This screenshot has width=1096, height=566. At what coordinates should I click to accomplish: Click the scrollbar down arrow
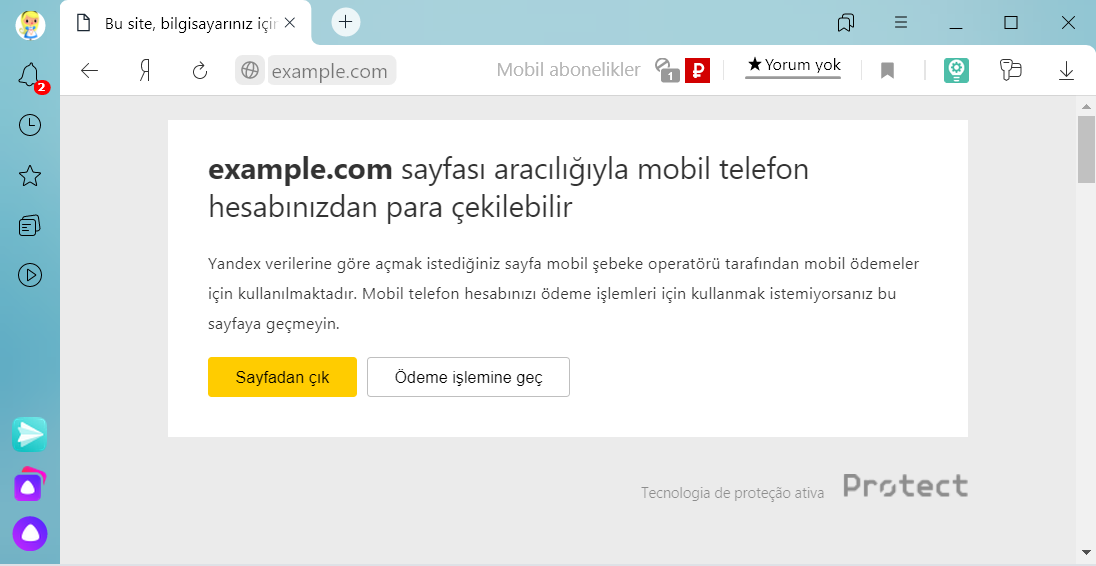[1086, 553]
